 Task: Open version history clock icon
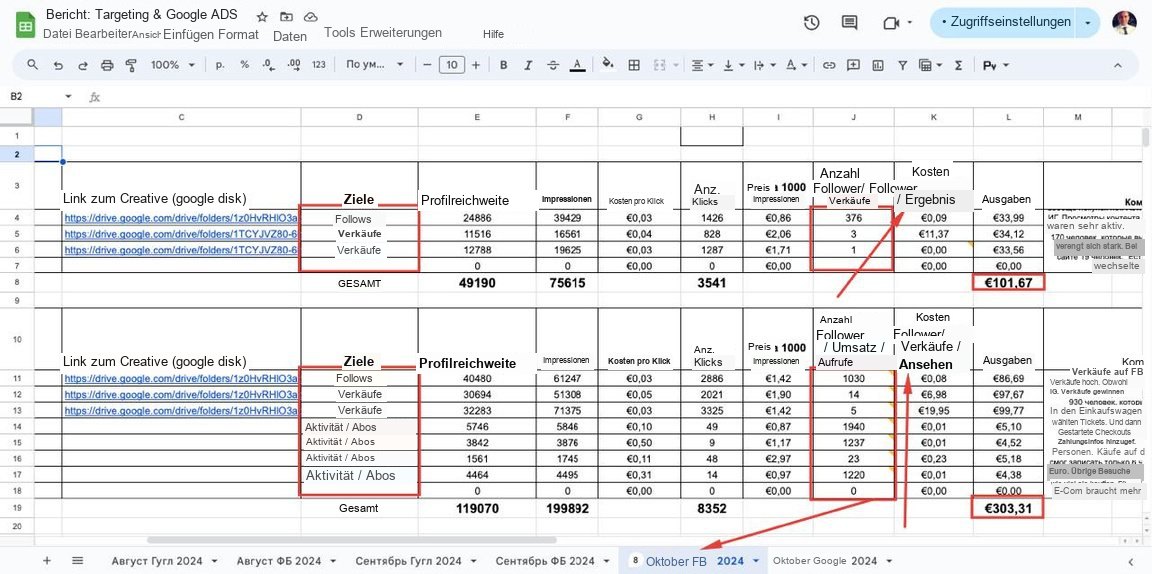811,23
